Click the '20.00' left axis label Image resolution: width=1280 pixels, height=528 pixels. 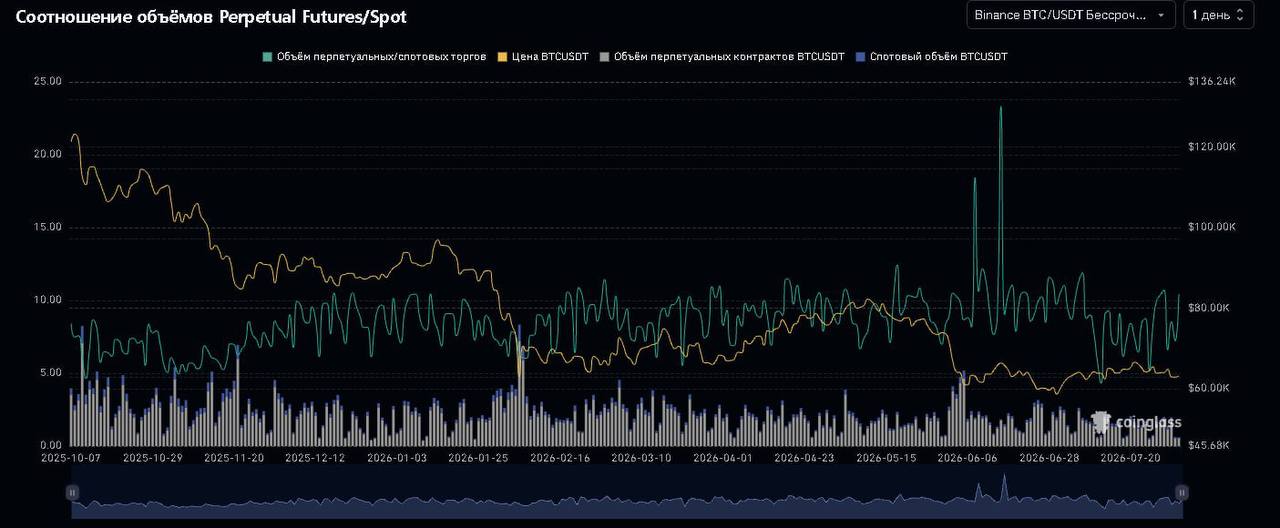click(x=48, y=154)
